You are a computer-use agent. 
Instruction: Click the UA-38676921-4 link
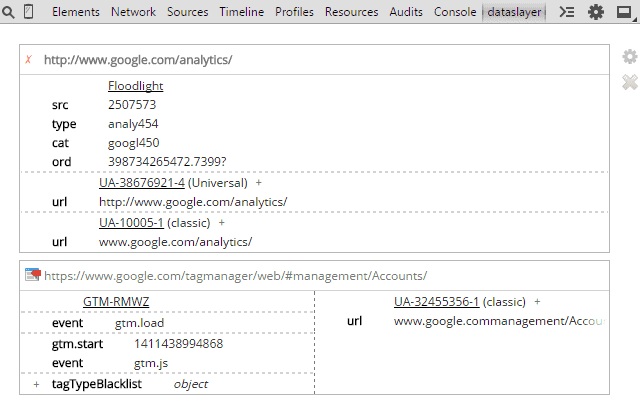(x=142, y=183)
